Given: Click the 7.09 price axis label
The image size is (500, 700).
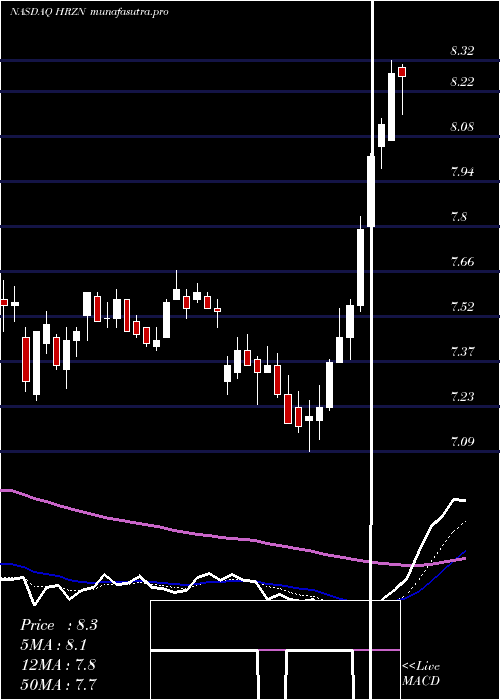Looking at the screenshot, I should [462, 442].
